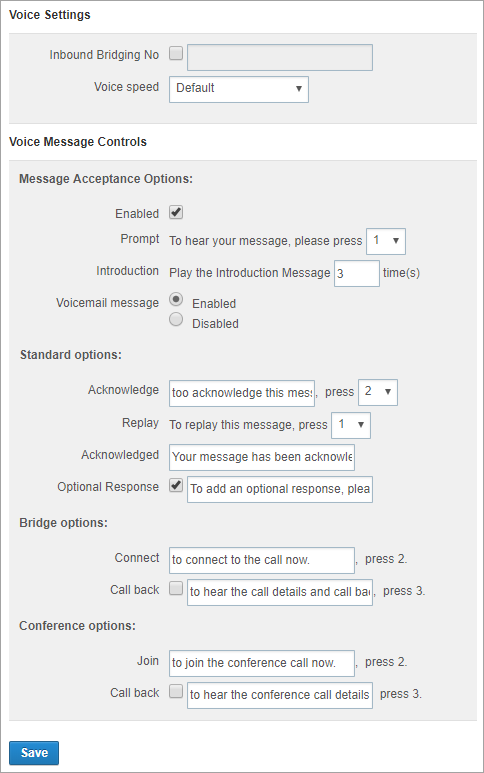Select the Voicemail message Enabled radio button
Image resolution: width=484 pixels, height=773 pixels.
point(176,299)
